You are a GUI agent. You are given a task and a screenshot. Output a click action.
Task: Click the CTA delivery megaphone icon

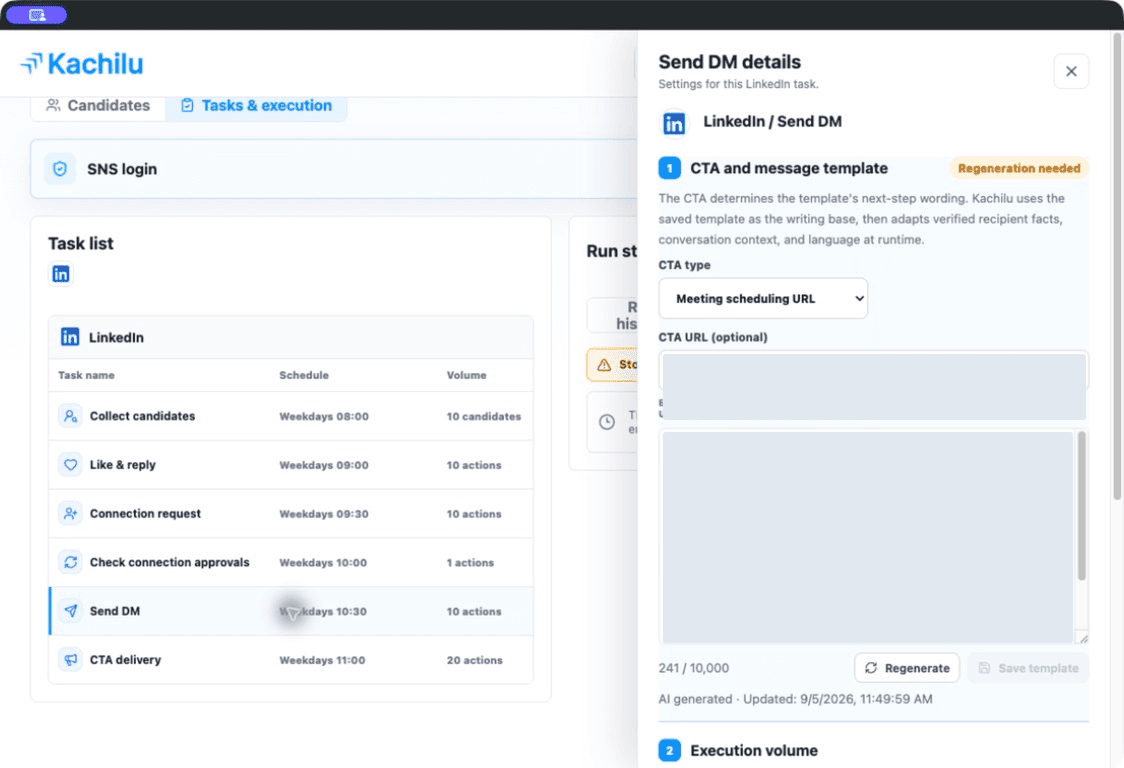coord(70,660)
